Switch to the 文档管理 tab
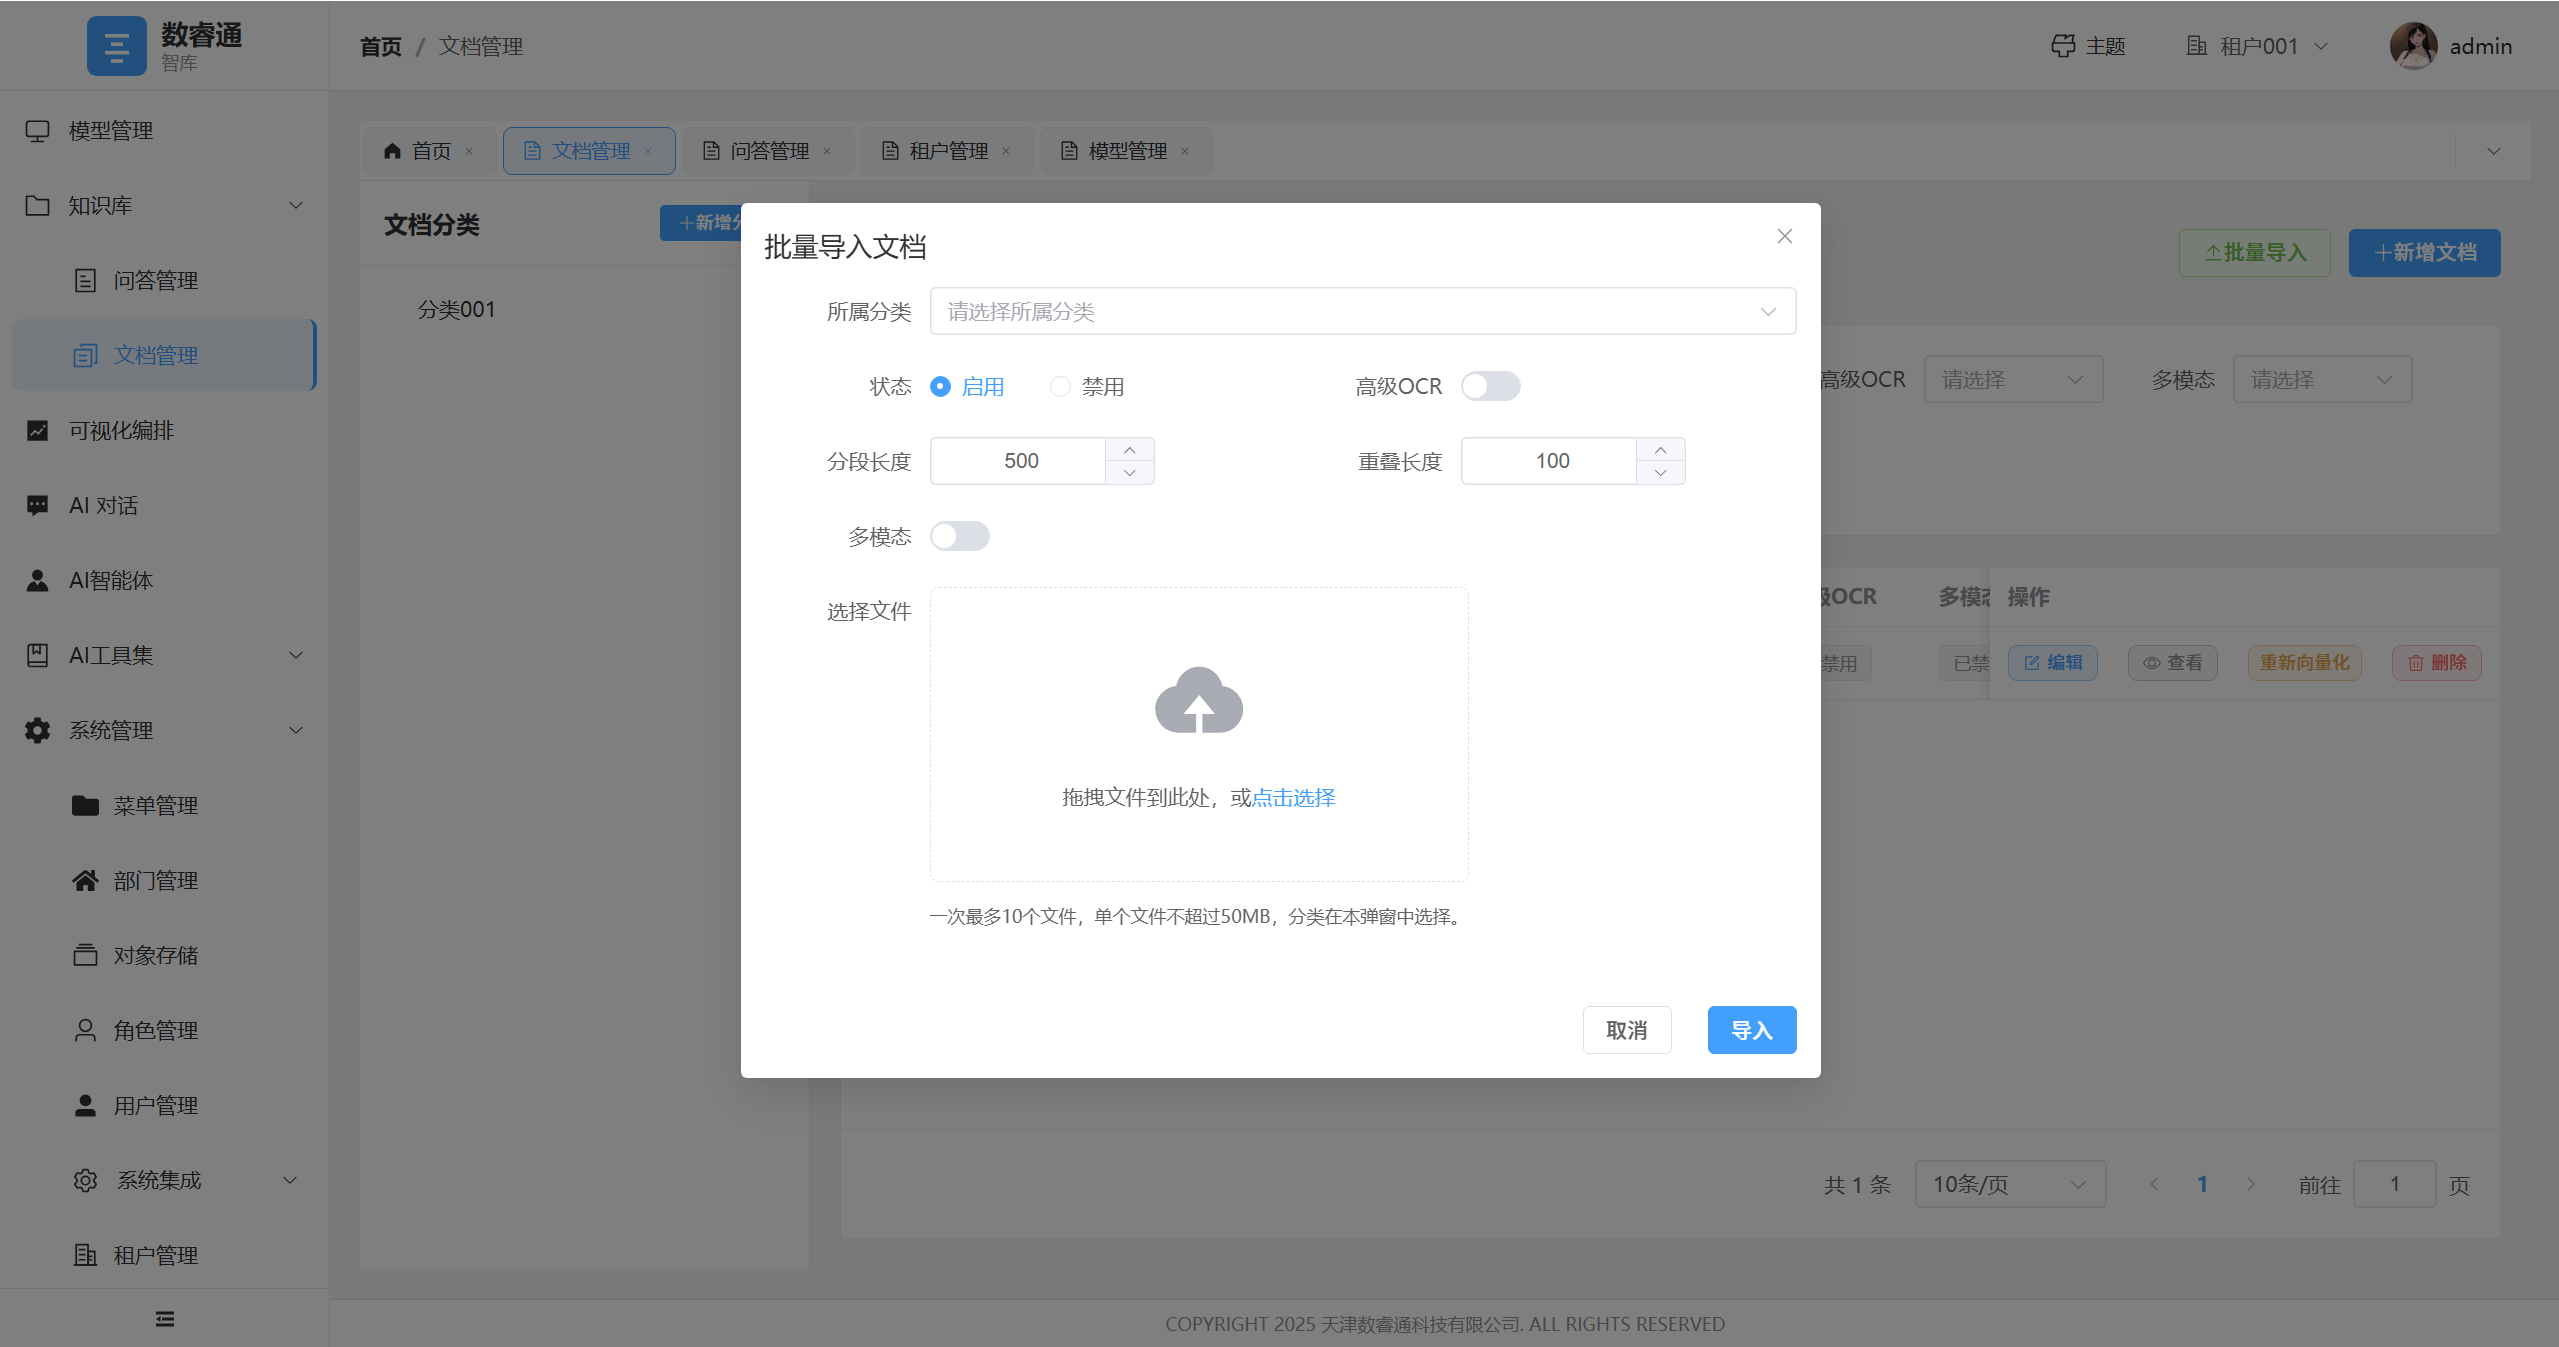2559x1347 pixels. tap(589, 152)
